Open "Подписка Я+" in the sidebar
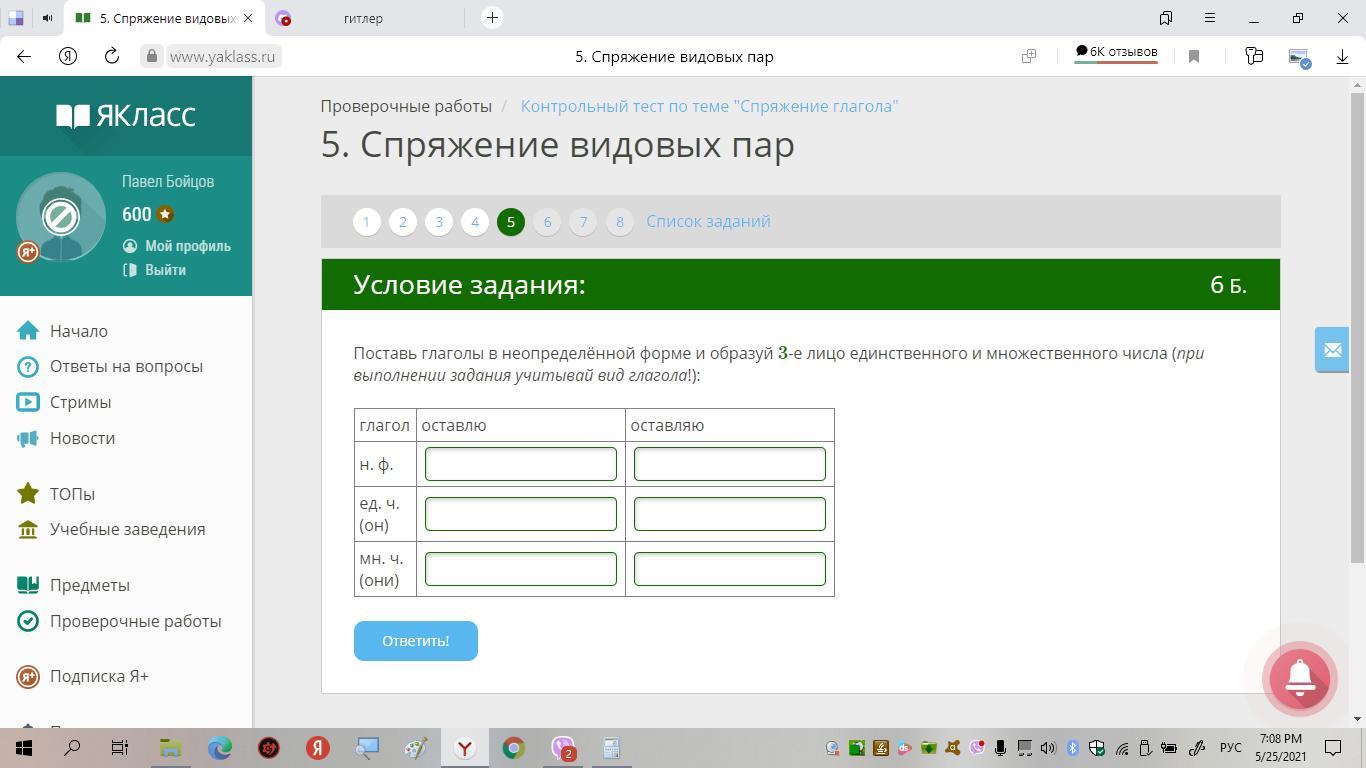 [99, 676]
